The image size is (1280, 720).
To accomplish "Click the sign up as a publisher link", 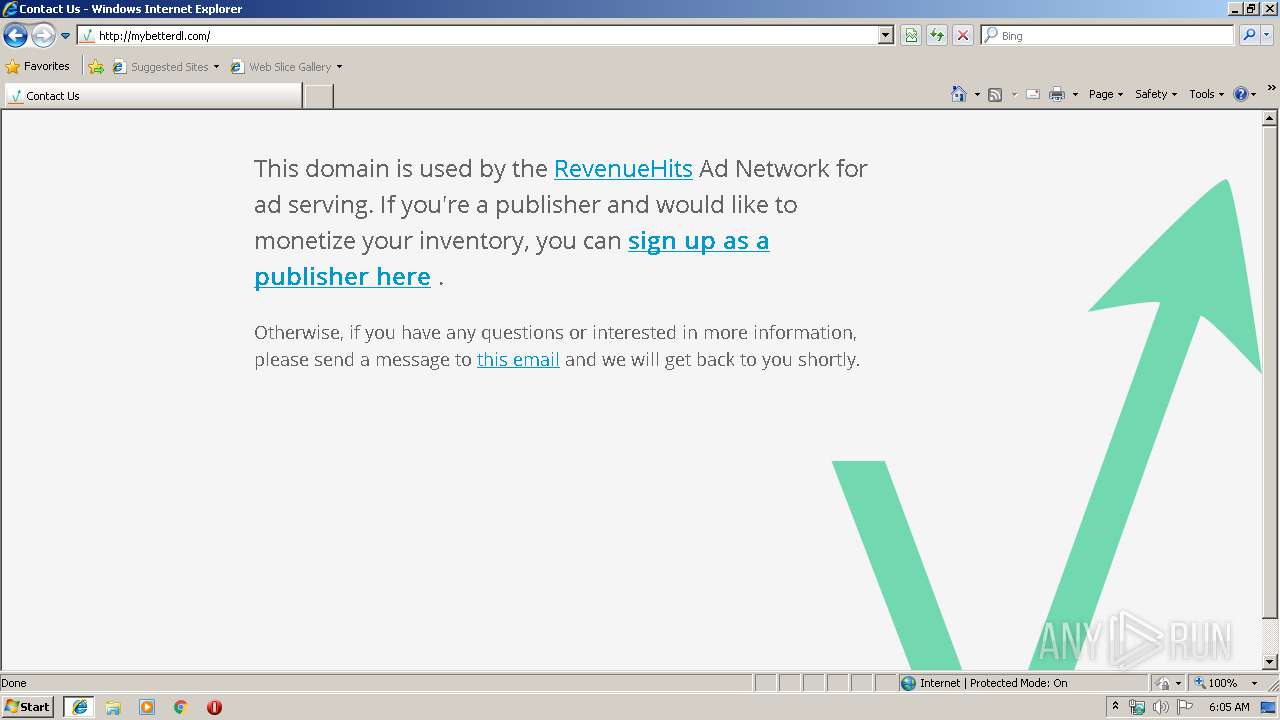I will pos(511,259).
